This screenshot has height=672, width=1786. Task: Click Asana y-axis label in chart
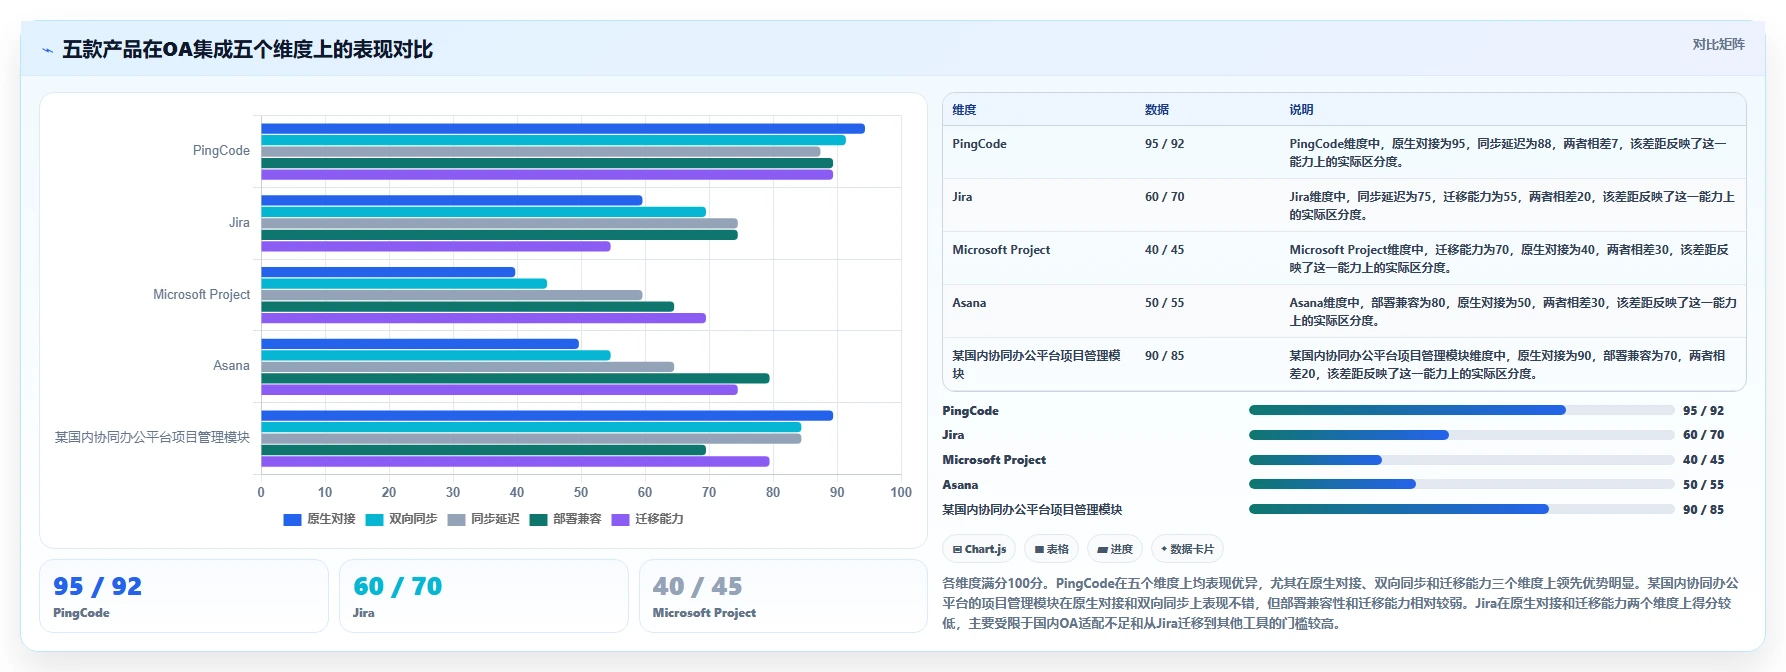tap(231, 366)
